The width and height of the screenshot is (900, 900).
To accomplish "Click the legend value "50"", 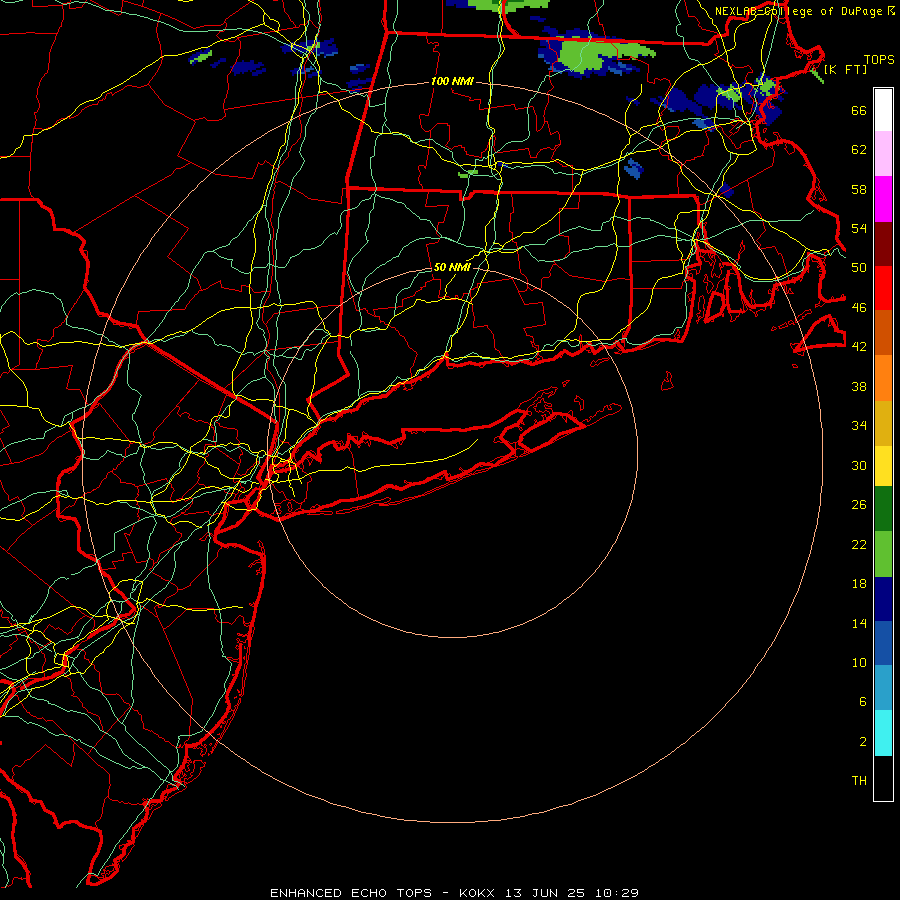I will pos(859,268).
